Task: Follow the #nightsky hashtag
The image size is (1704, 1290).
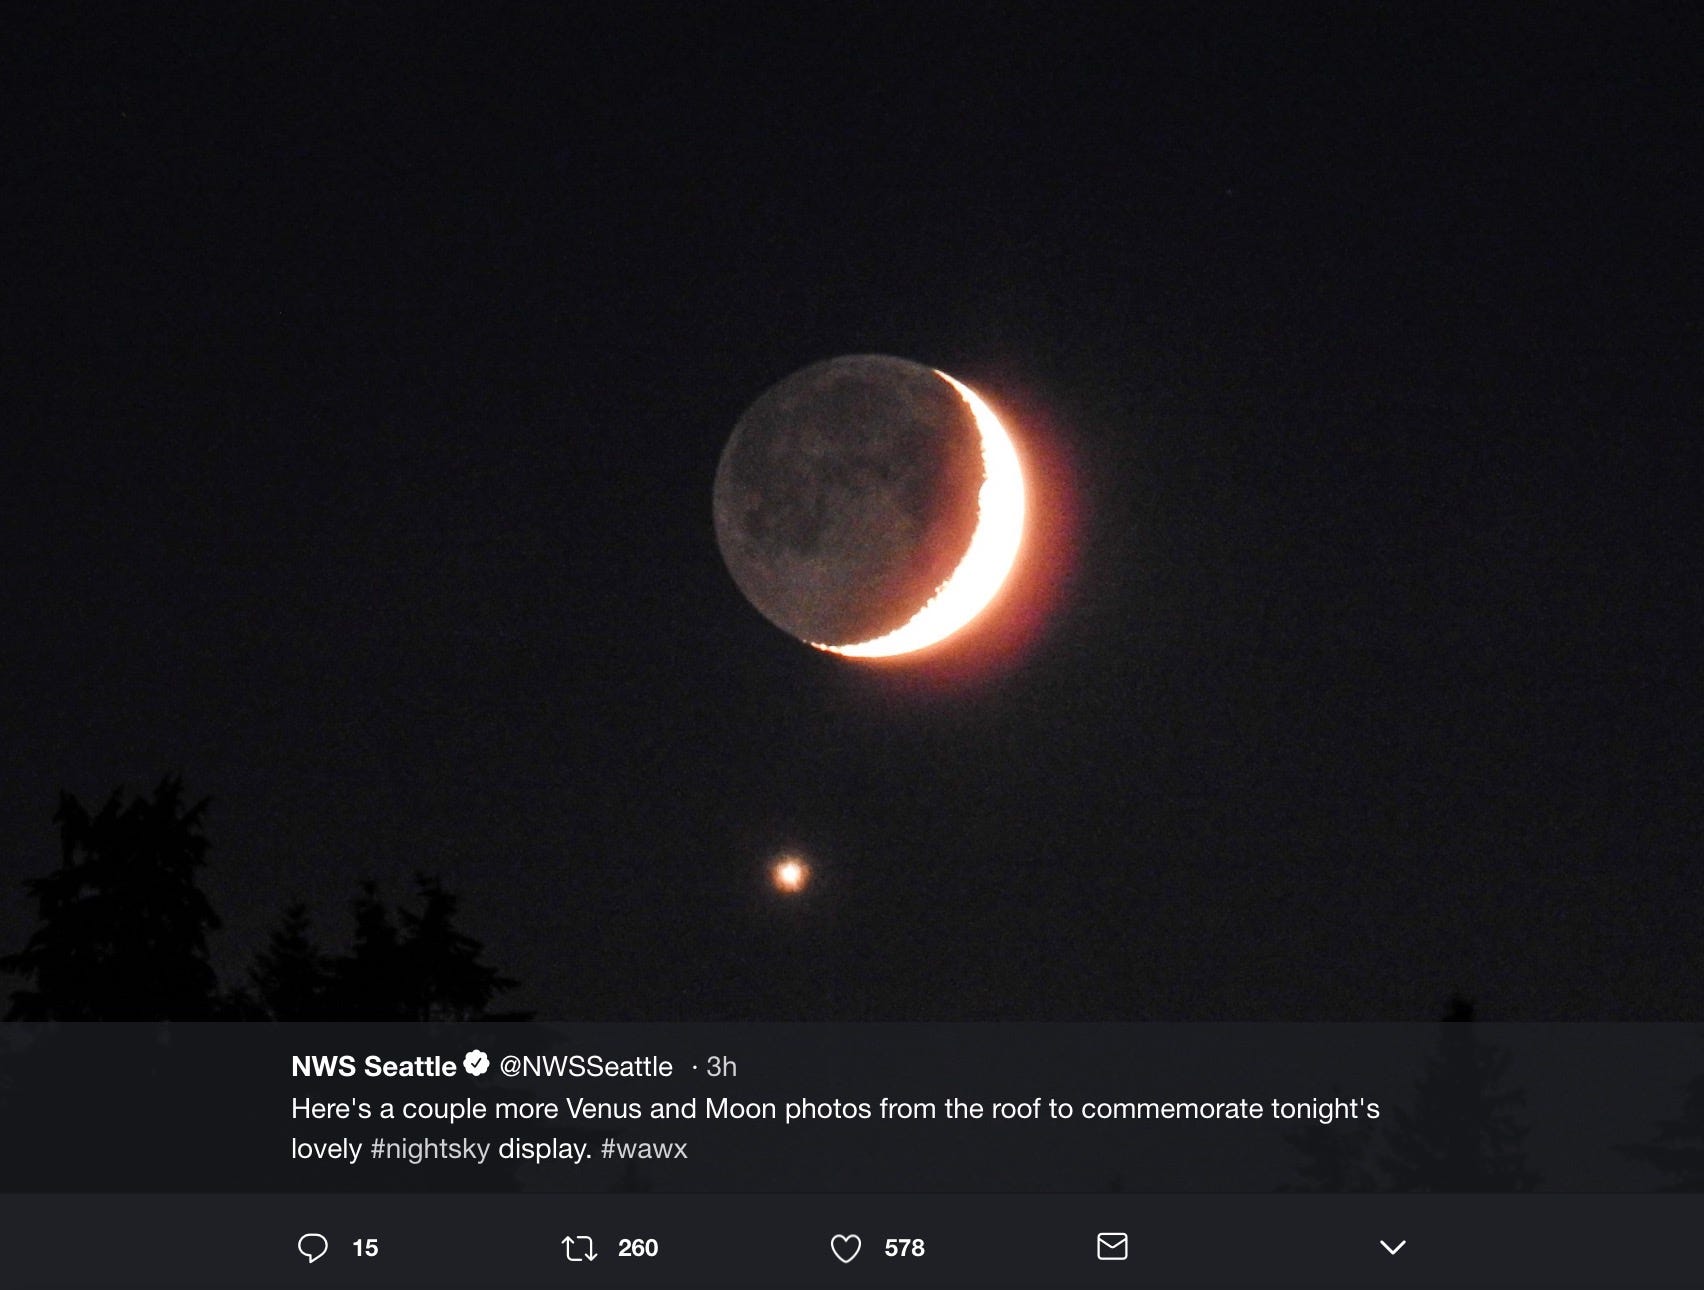Action: (x=430, y=1149)
